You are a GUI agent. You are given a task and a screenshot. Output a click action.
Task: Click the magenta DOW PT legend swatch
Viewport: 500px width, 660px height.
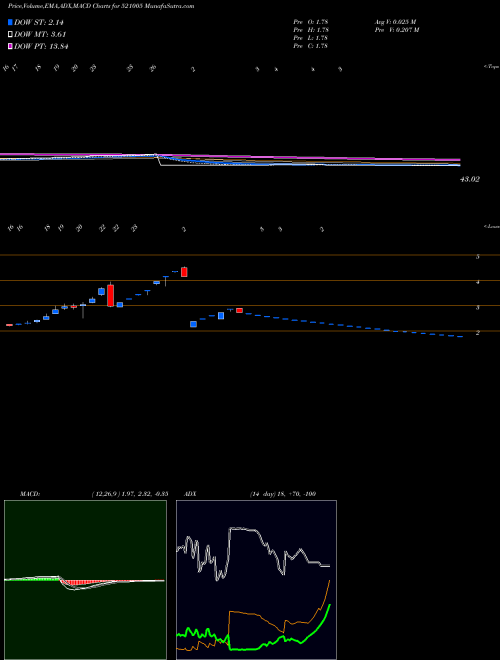point(10,46)
